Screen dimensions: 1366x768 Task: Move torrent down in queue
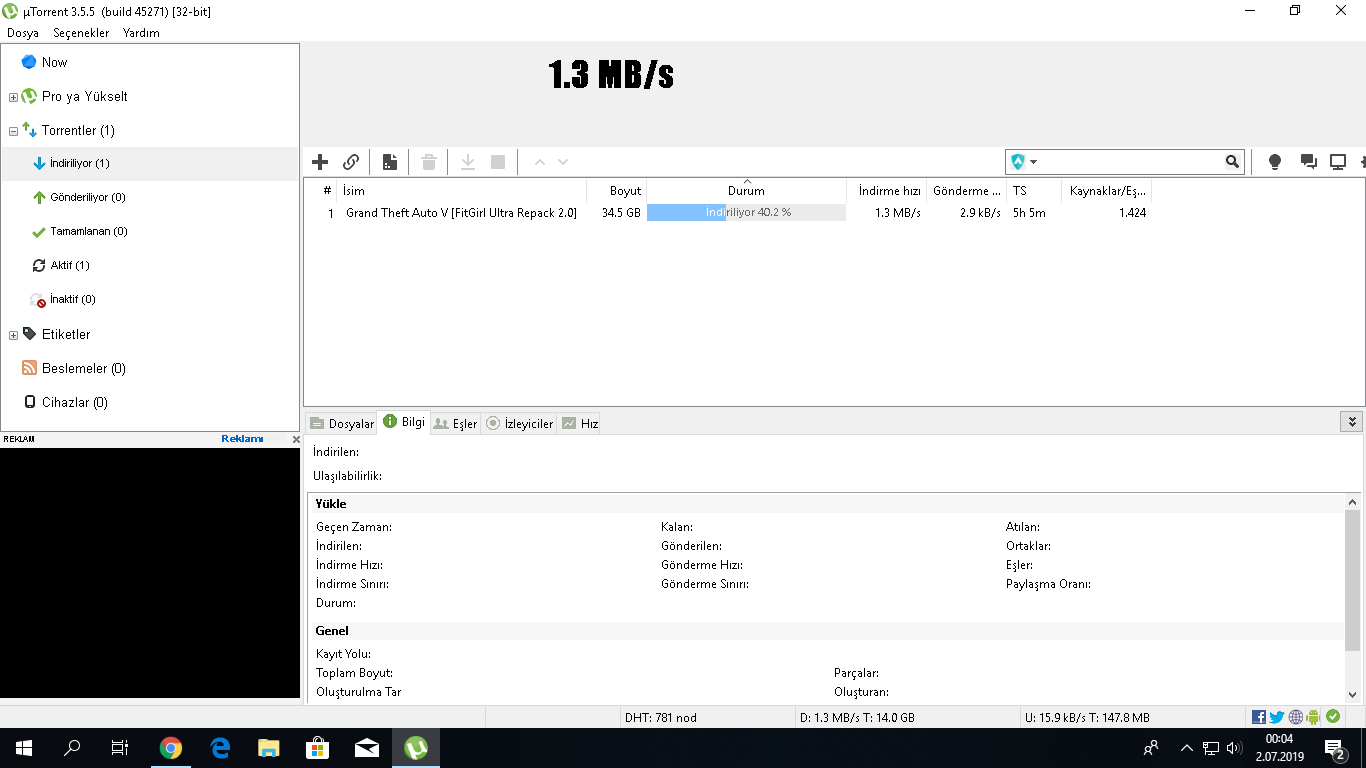[563, 162]
